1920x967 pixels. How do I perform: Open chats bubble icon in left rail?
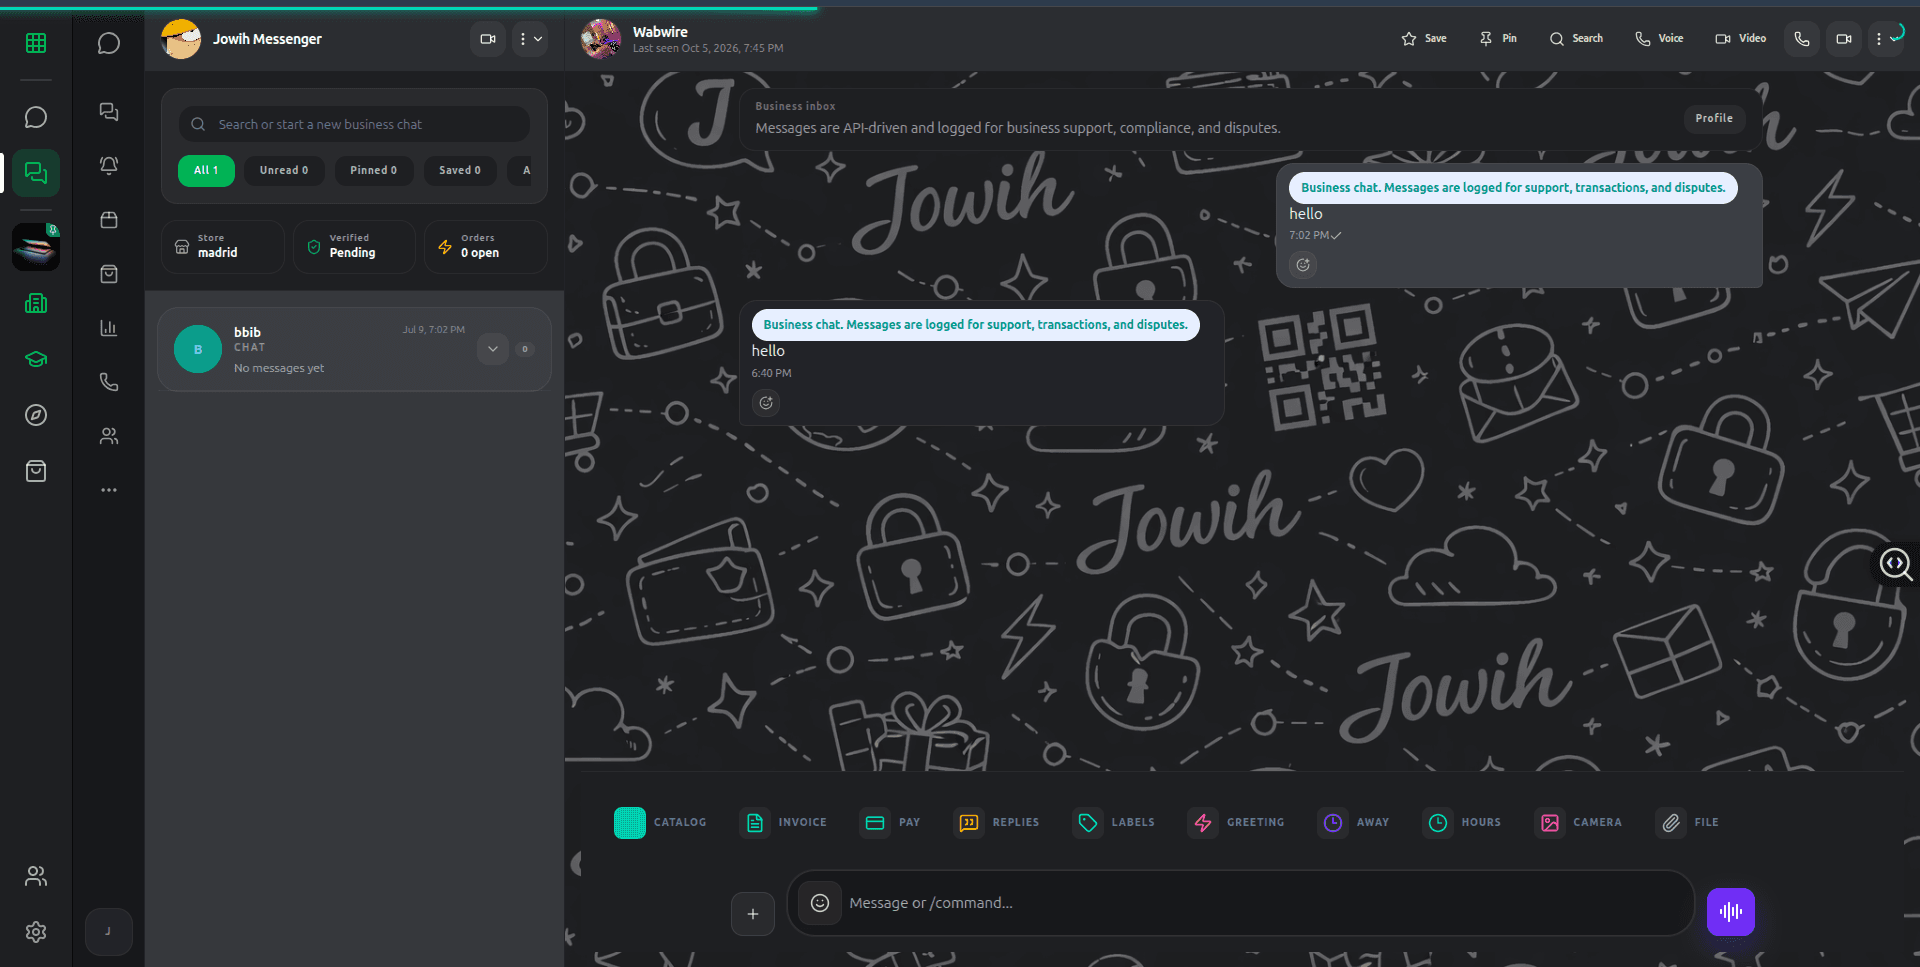(36, 117)
